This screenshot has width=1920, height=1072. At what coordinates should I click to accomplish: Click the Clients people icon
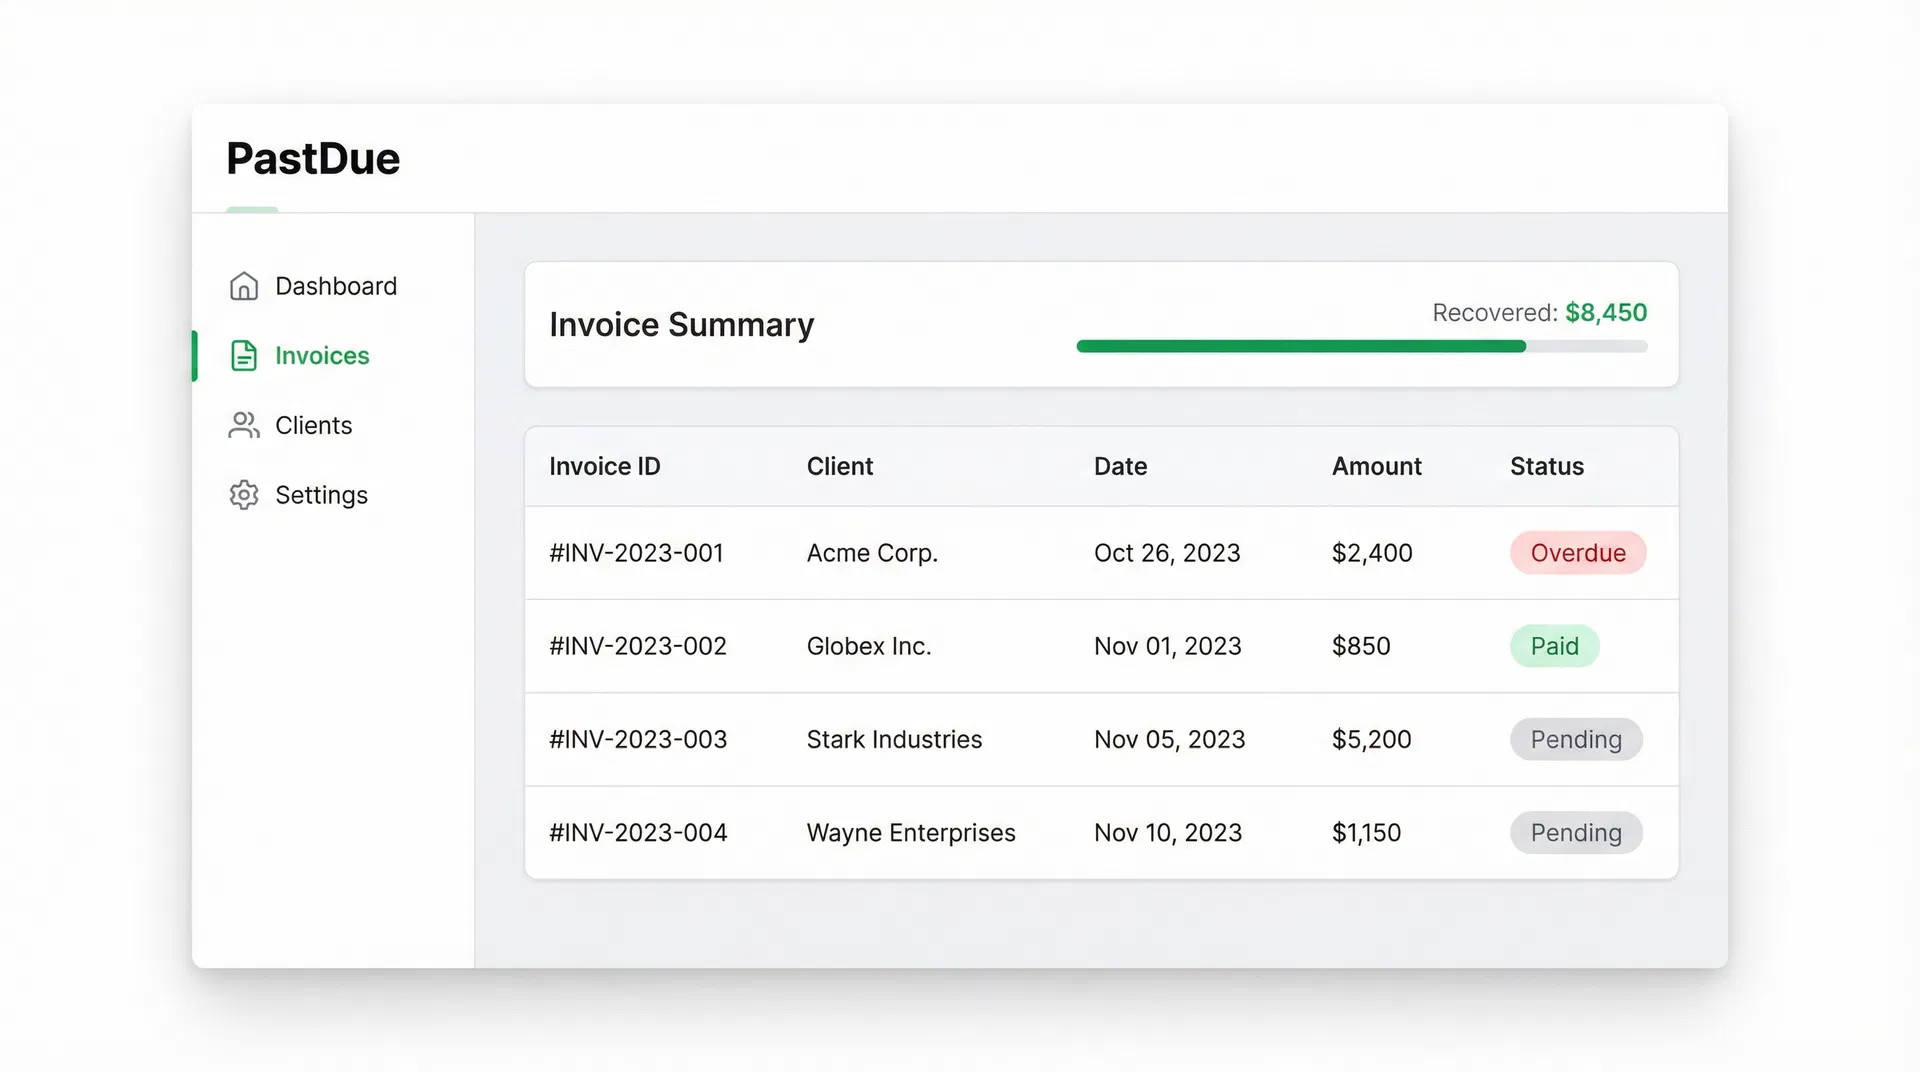pos(243,425)
